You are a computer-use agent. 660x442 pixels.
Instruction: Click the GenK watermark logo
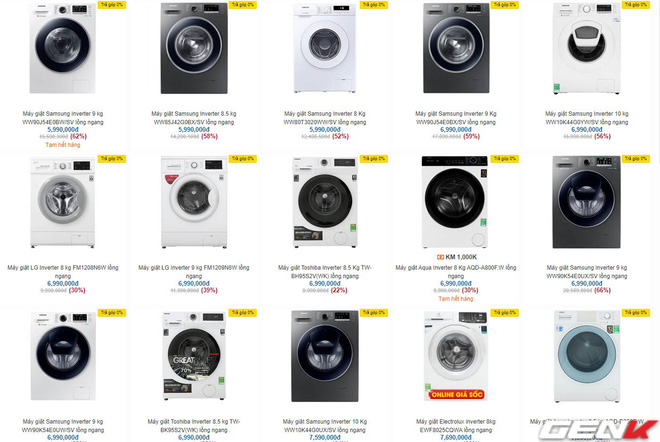click(x=598, y=430)
